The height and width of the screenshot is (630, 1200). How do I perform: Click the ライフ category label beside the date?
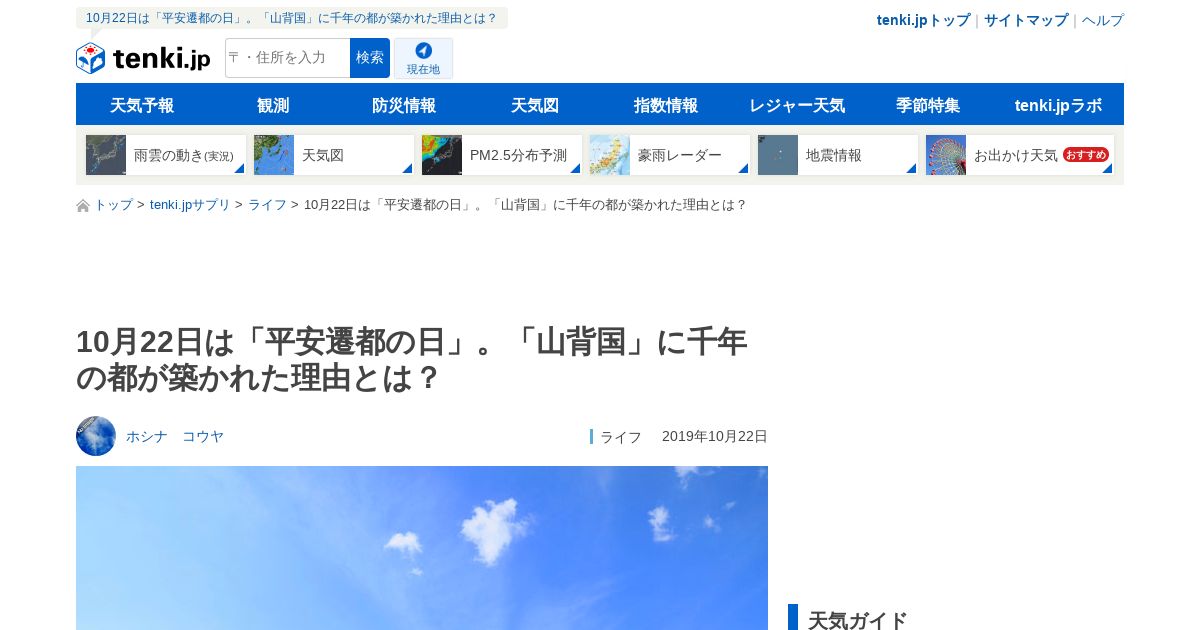621,437
